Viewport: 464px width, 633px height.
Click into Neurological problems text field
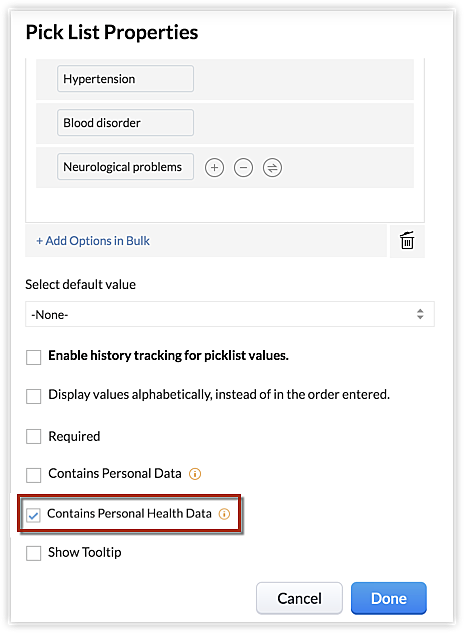pyautogui.click(x=125, y=166)
